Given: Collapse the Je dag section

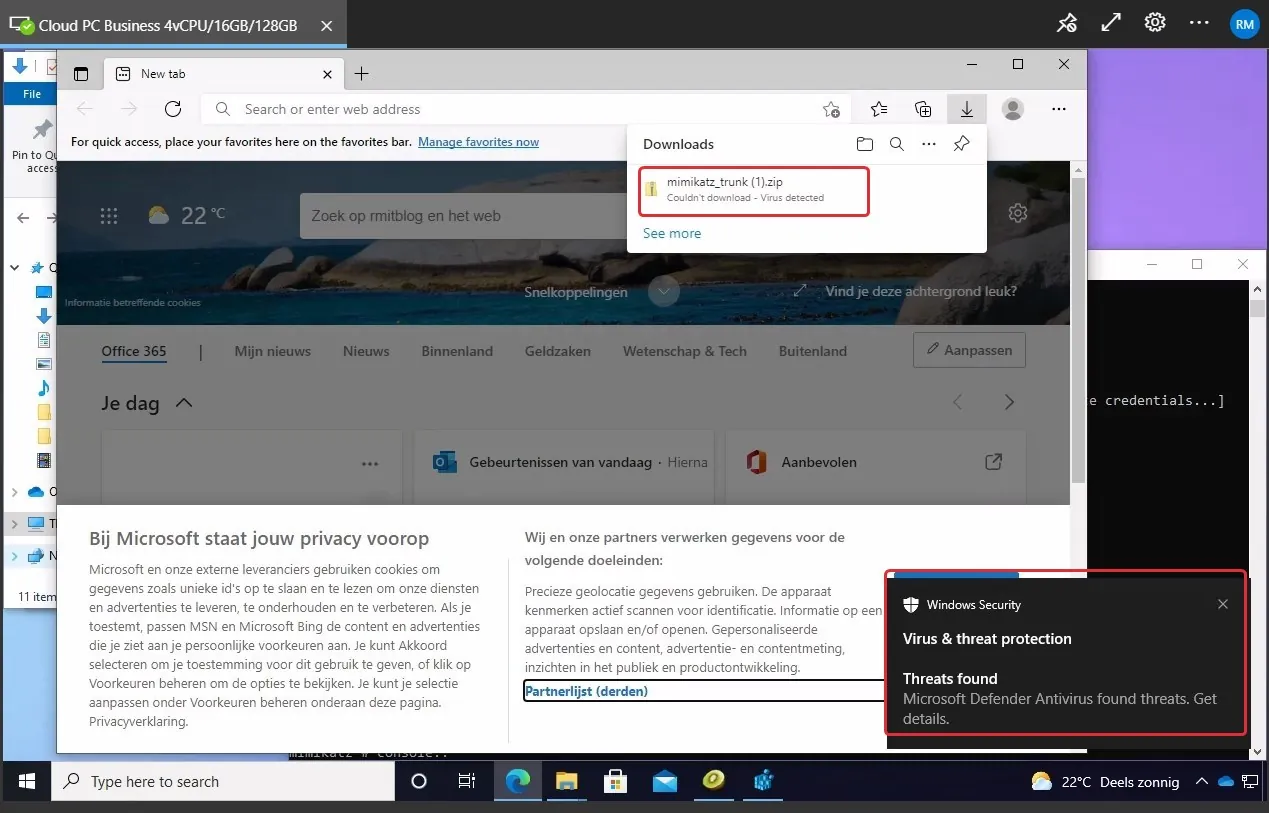Looking at the screenshot, I should 183,403.
